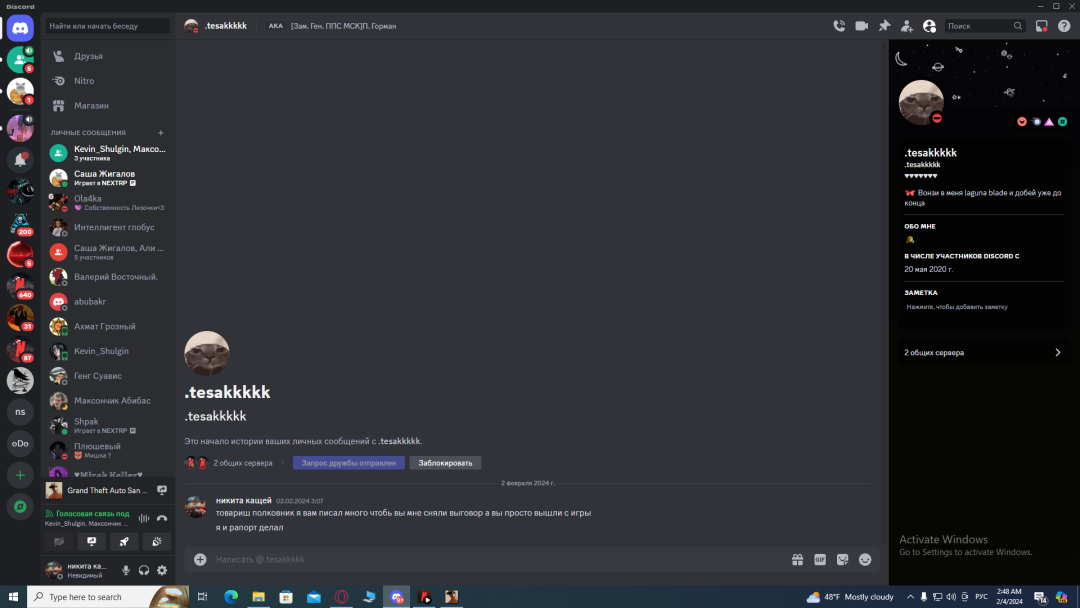This screenshot has width=1080, height=608.
Task: Open user settings gear
Action: coord(162,570)
